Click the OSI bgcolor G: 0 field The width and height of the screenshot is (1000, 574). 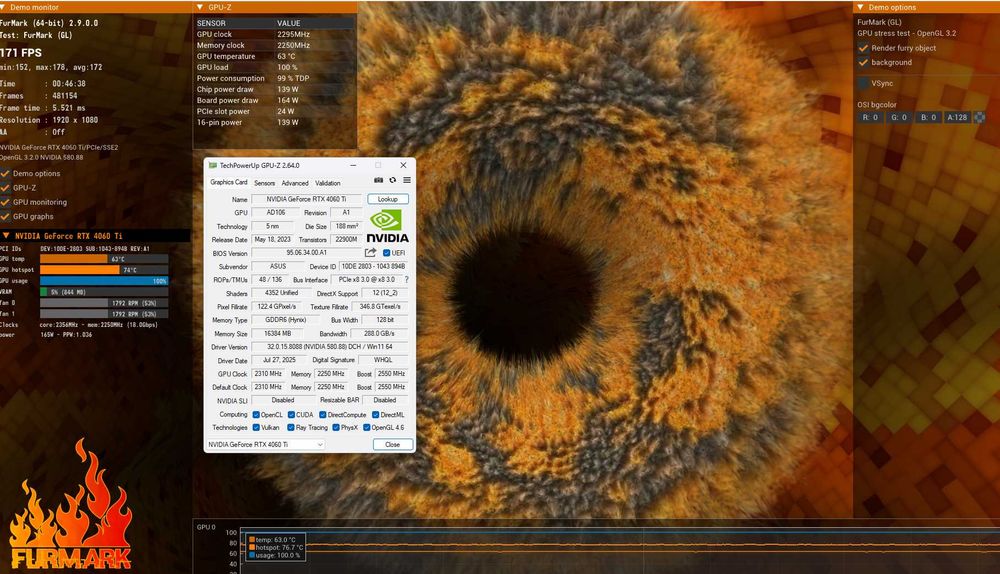tap(899, 117)
